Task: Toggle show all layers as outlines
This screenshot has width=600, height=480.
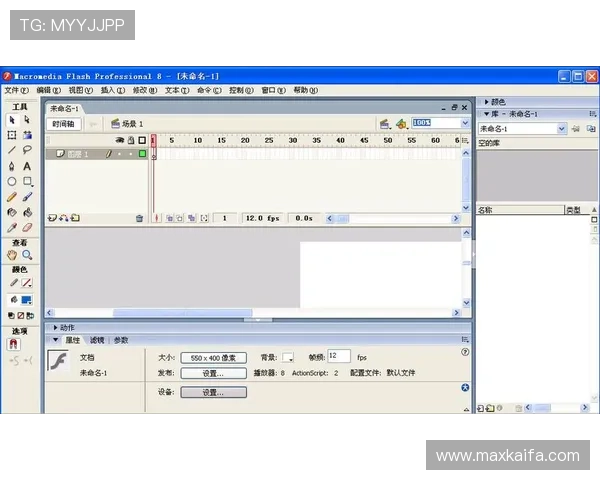Action: [142, 140]
